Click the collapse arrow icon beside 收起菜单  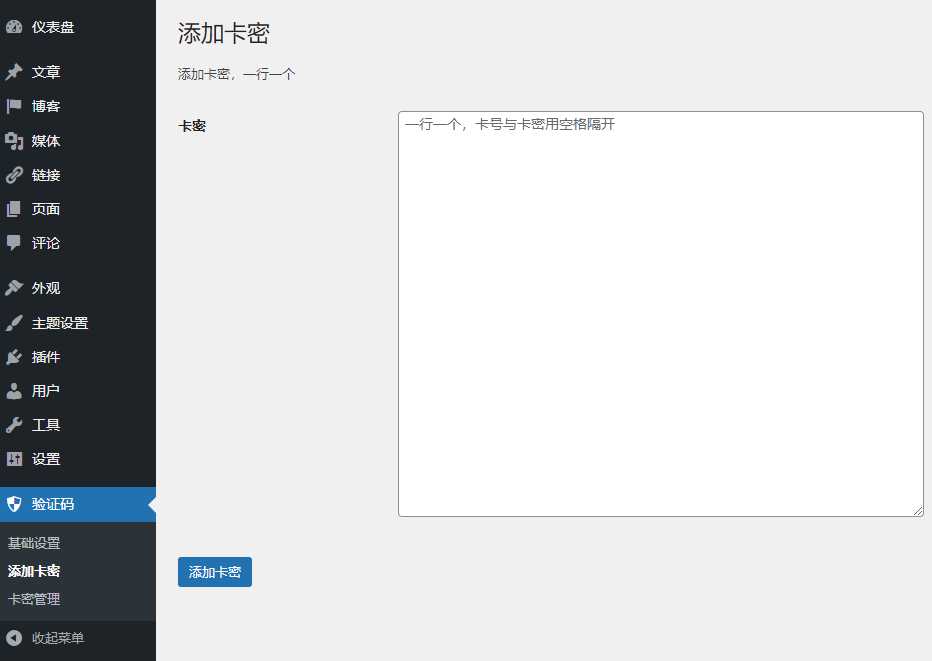coord(14,638)
